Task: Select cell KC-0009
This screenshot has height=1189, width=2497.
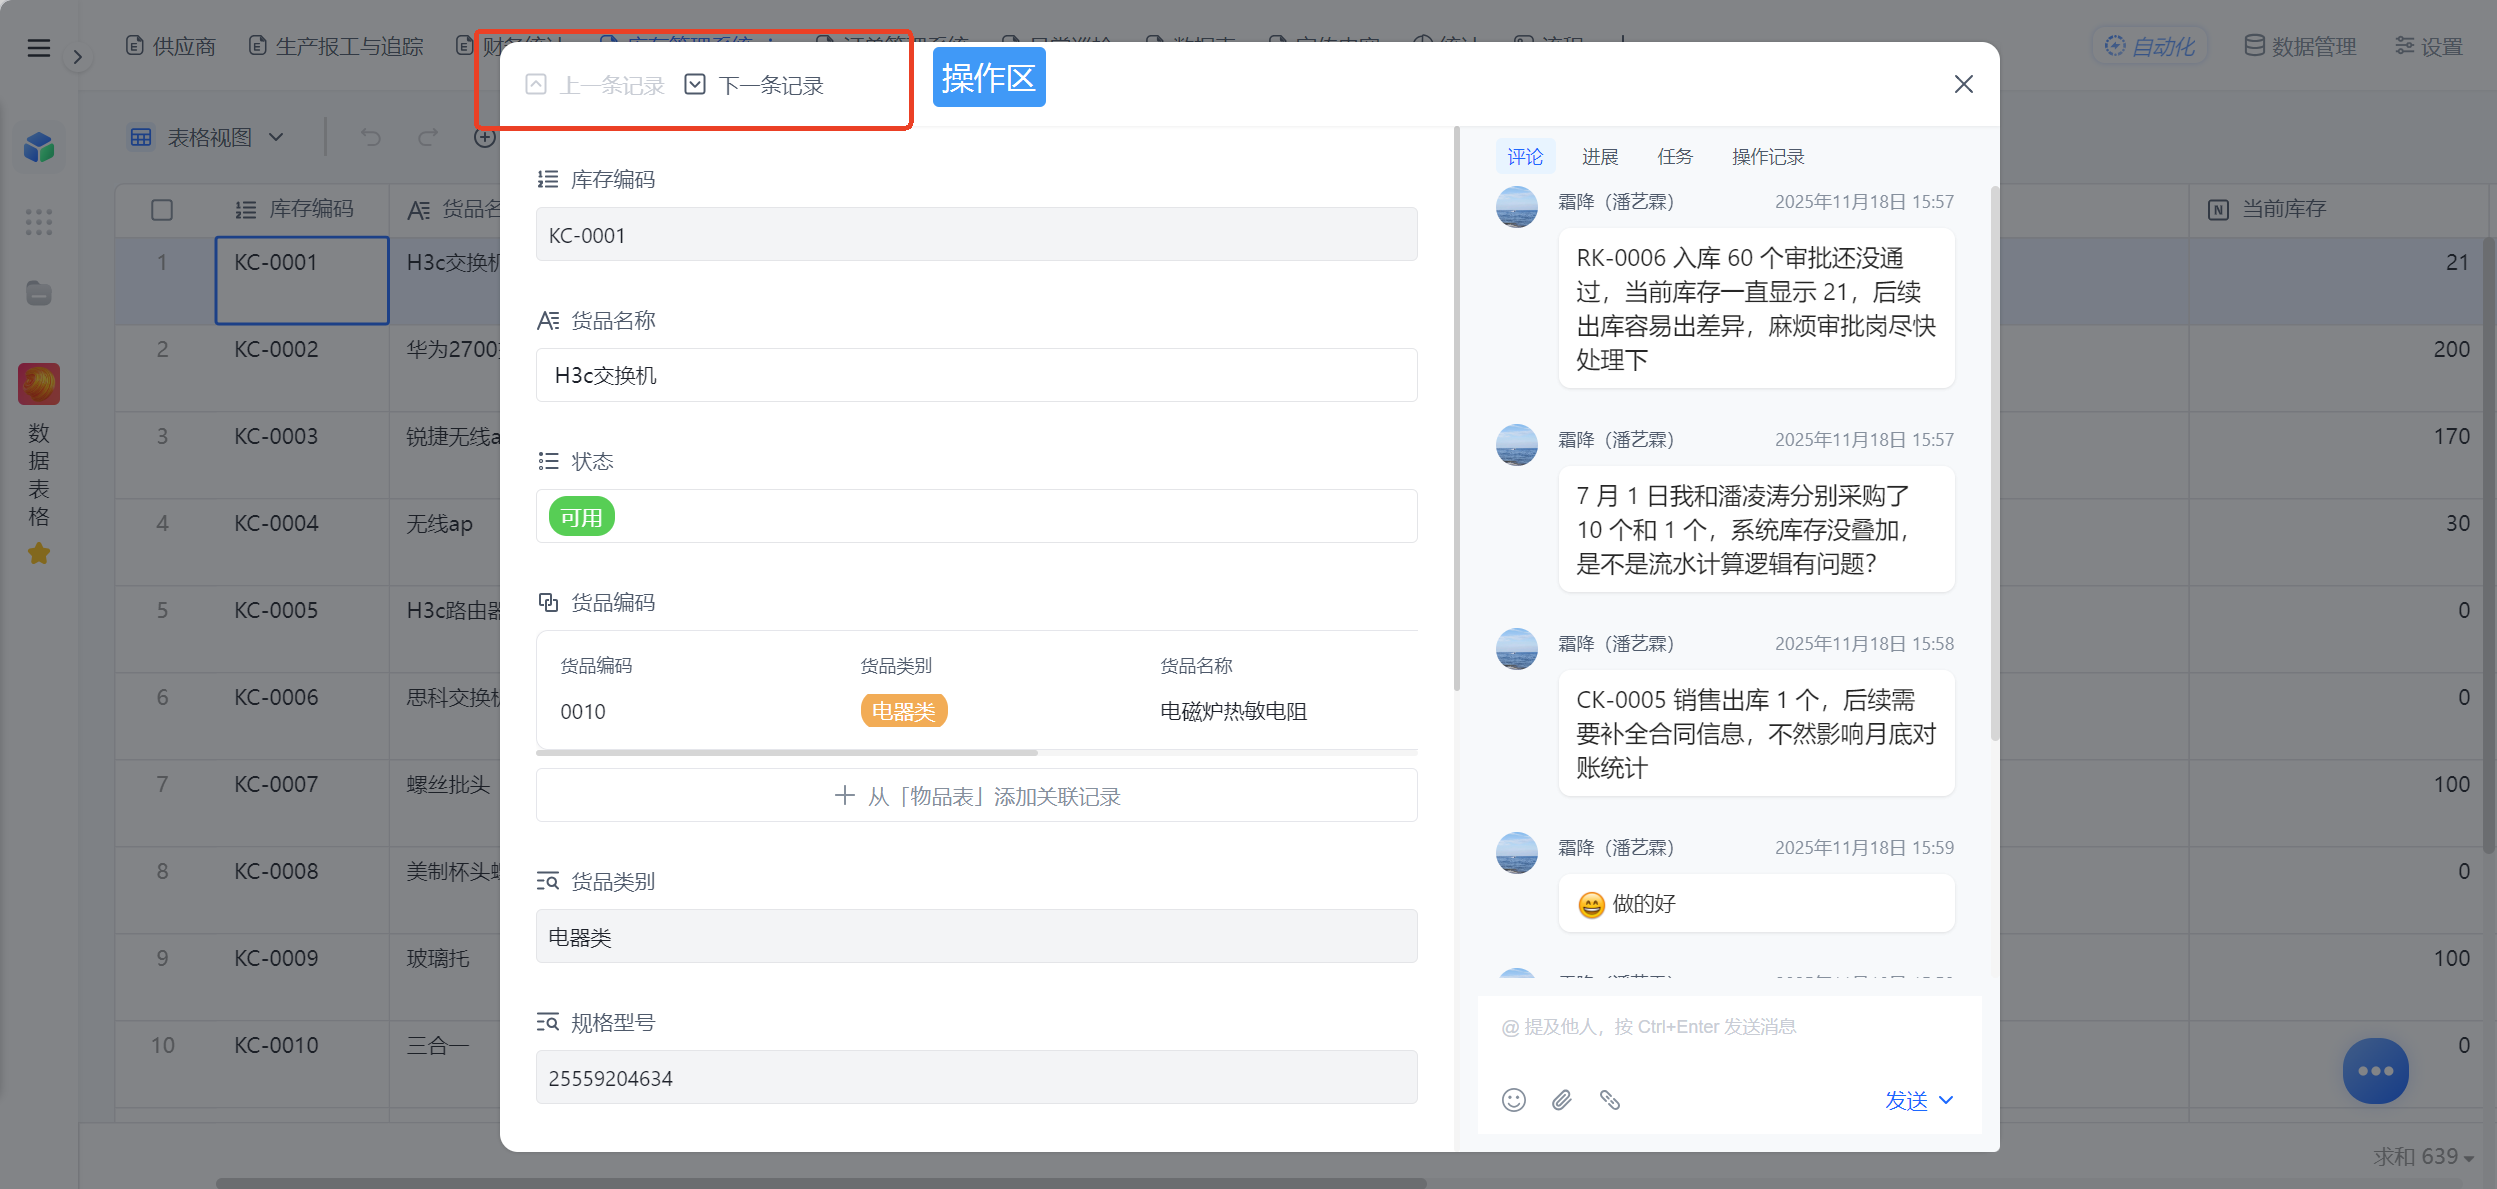Action: tap(302, 977)
